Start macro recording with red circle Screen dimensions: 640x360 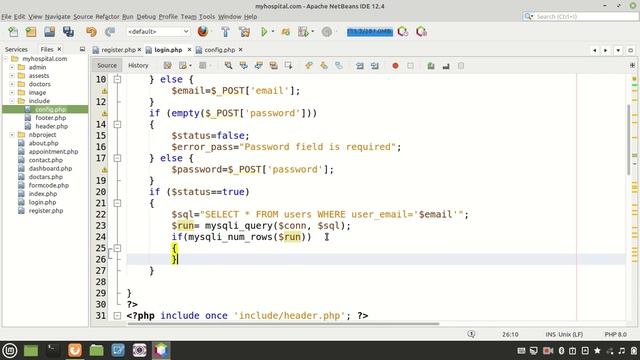[395, 66]
